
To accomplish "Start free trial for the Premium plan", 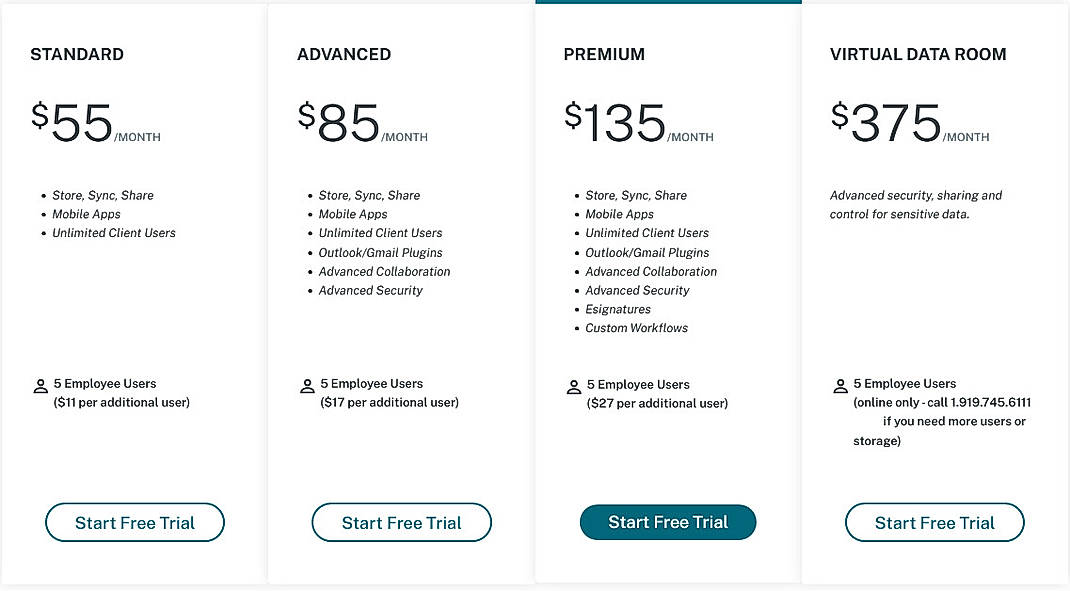I will 668,522.
